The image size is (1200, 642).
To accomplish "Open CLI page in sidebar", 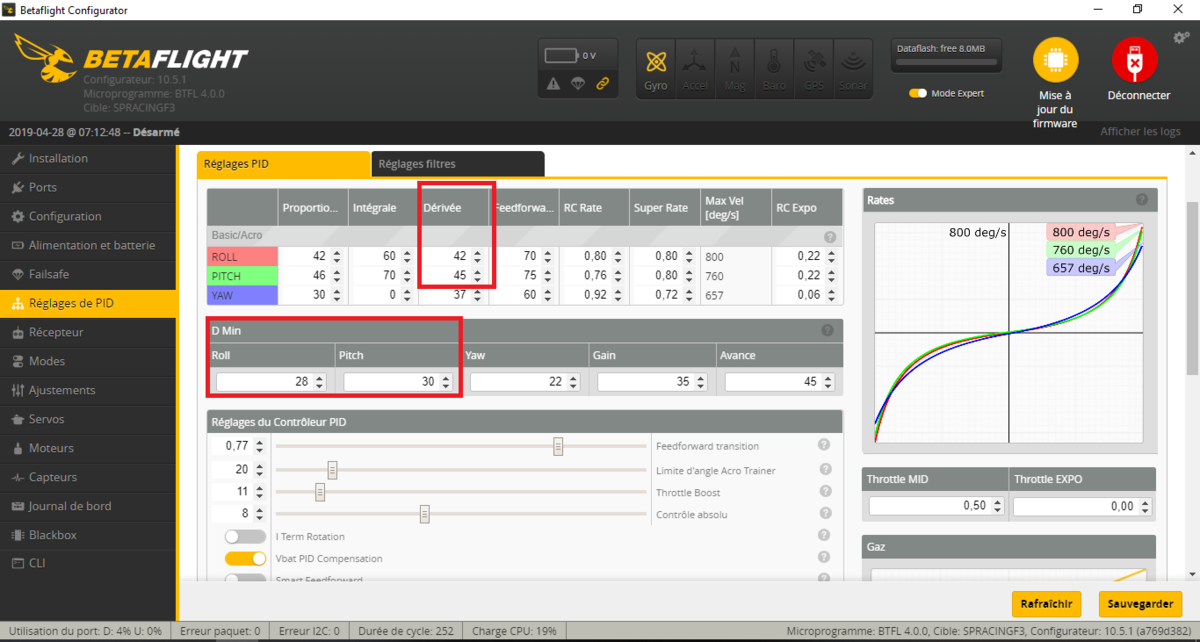I will [88, 564].
